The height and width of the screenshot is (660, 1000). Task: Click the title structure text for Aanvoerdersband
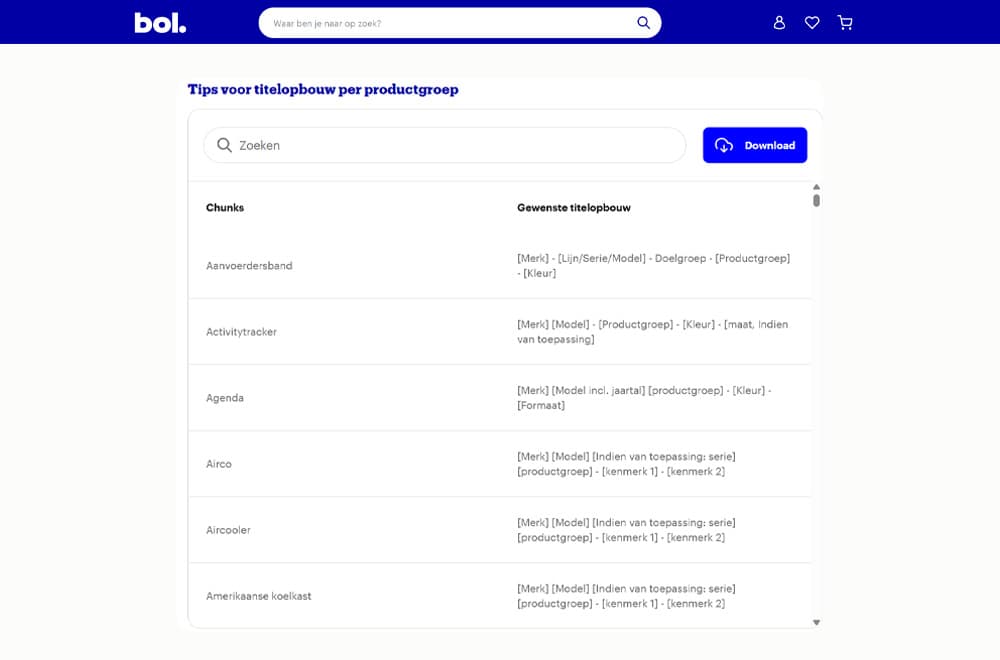click(654, 266)
